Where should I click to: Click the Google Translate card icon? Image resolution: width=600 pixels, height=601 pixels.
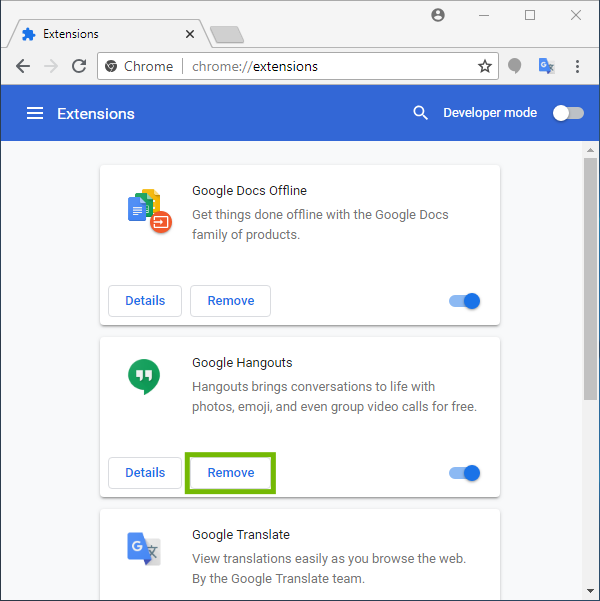point(144,548)
